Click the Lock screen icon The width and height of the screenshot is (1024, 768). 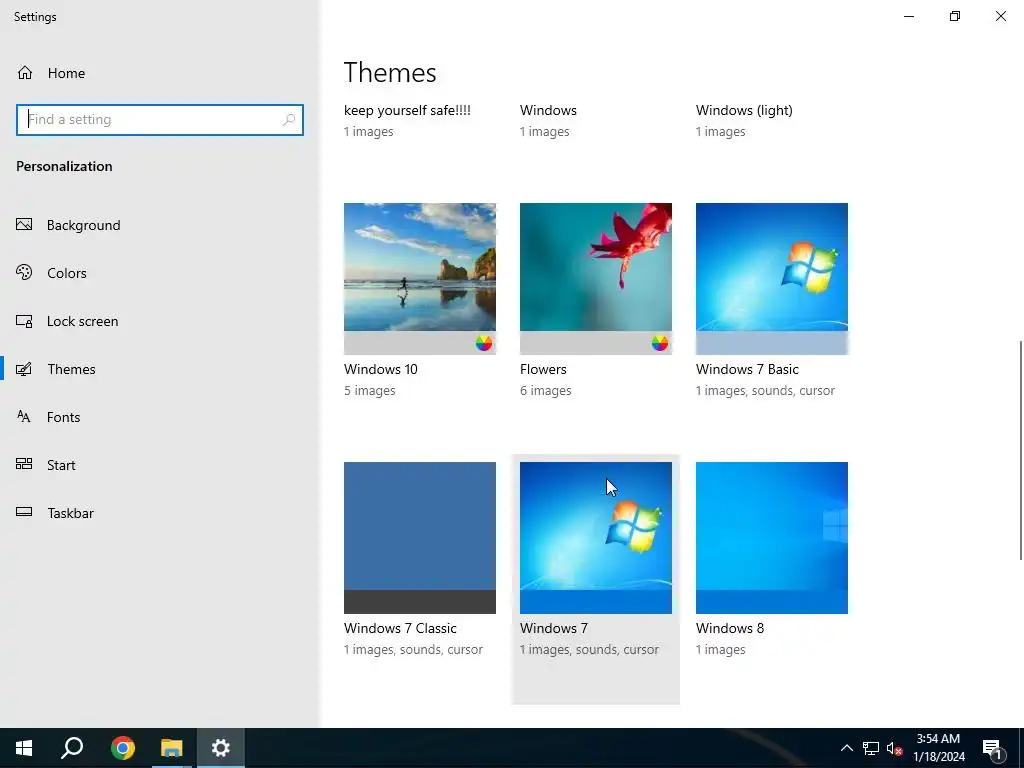[24, 321]
